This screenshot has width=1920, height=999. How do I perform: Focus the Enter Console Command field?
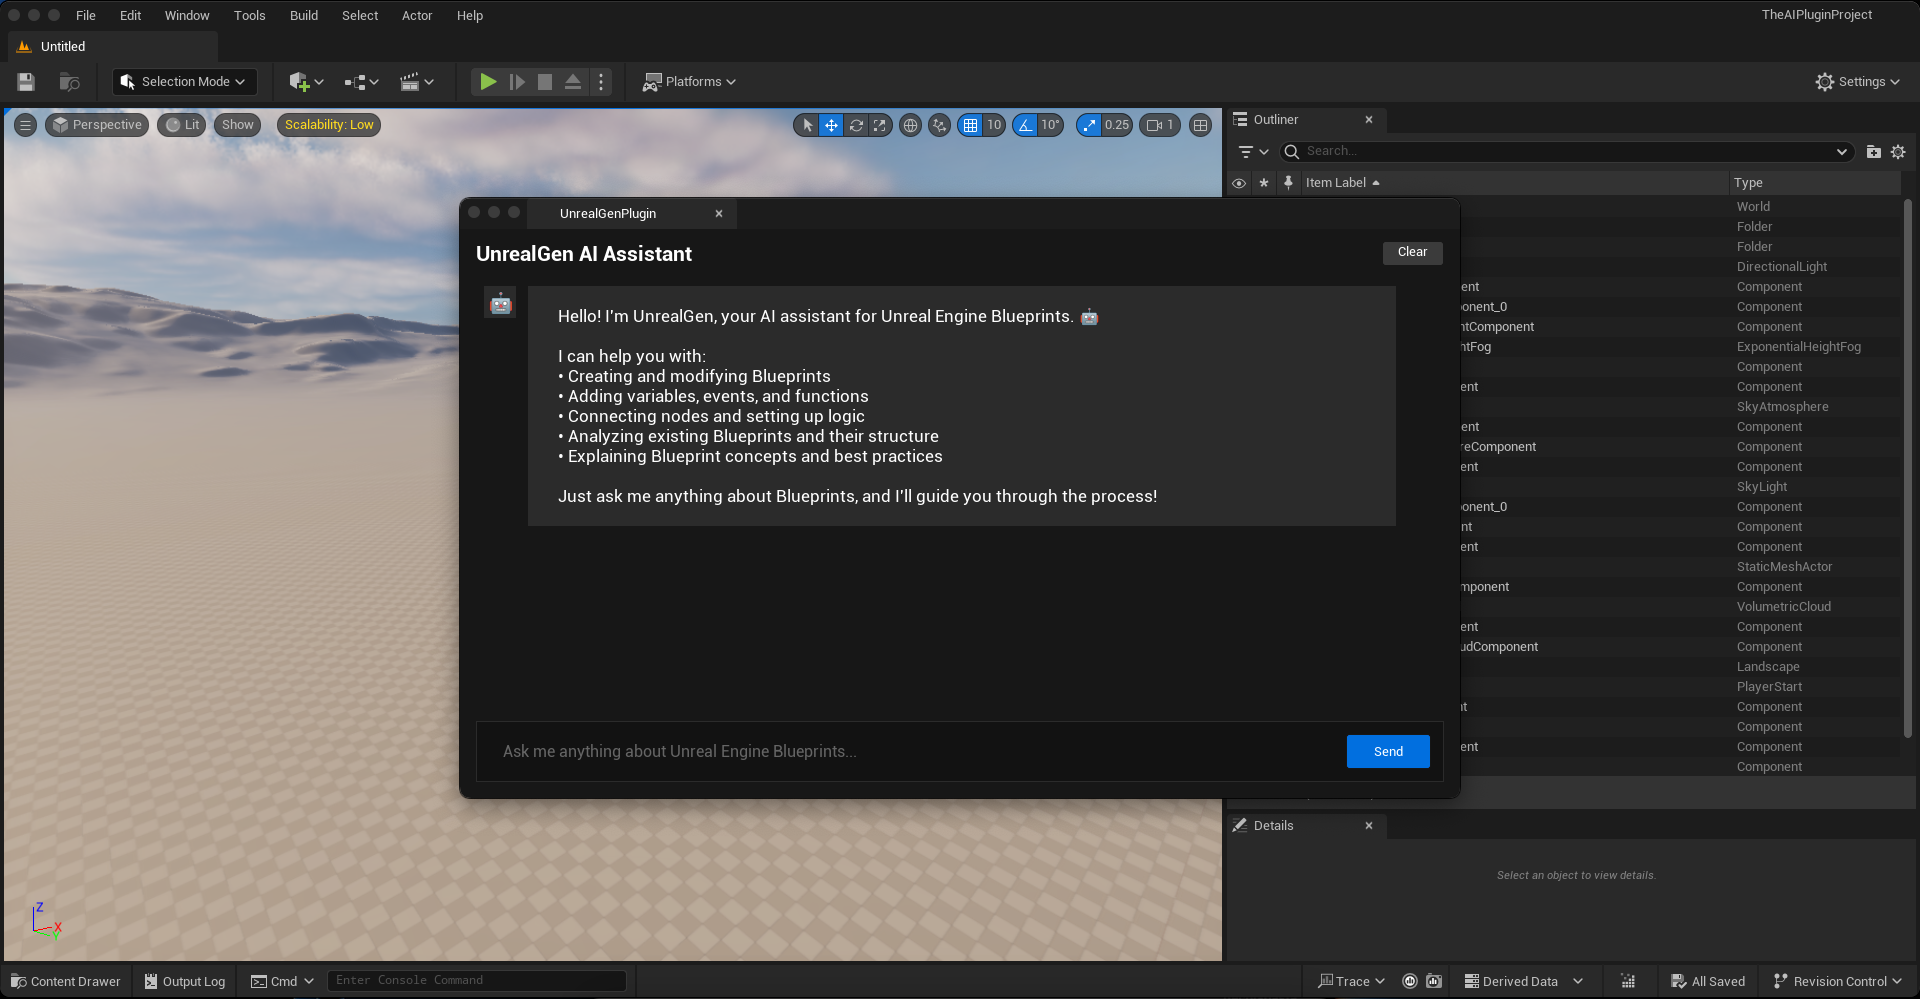[477, 981]
